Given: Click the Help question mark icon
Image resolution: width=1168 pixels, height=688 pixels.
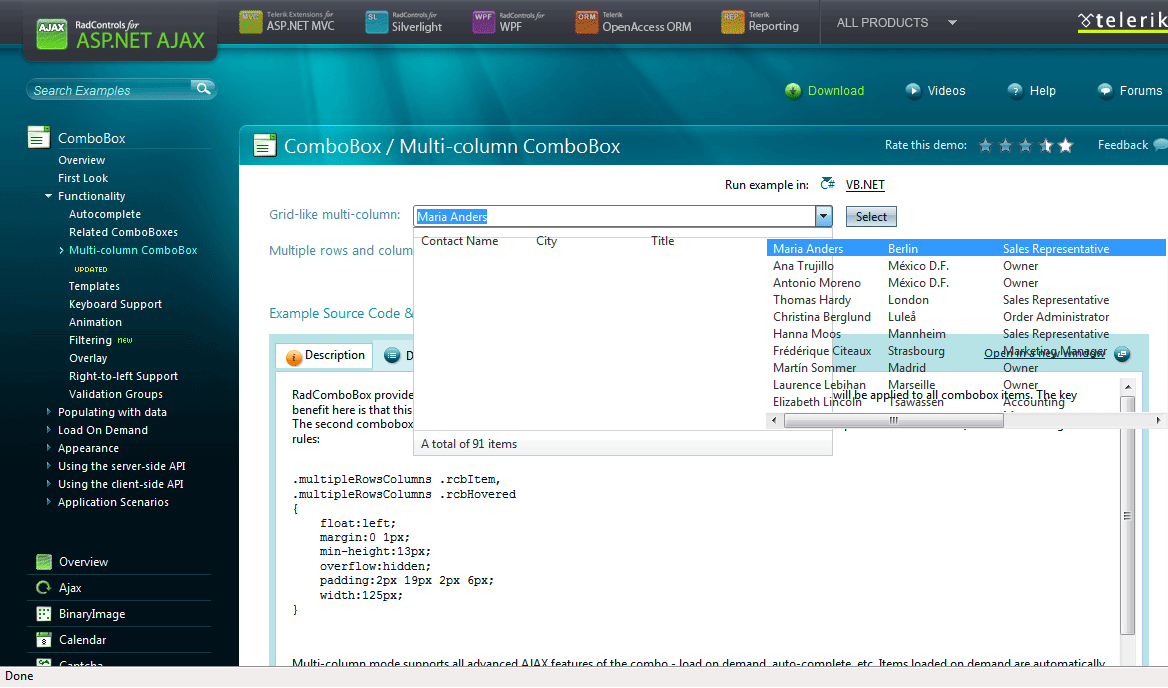Looking at the screenshot, I should point(1015,91).
